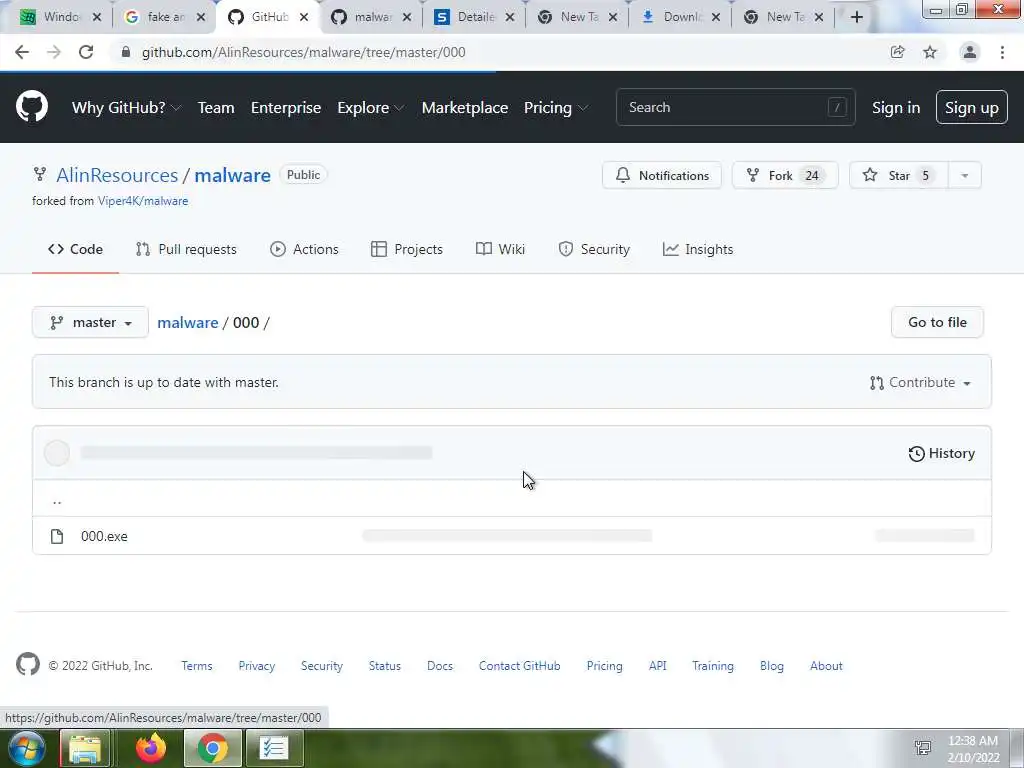Reload the page with the refresh icon

[x=86, y=52]
